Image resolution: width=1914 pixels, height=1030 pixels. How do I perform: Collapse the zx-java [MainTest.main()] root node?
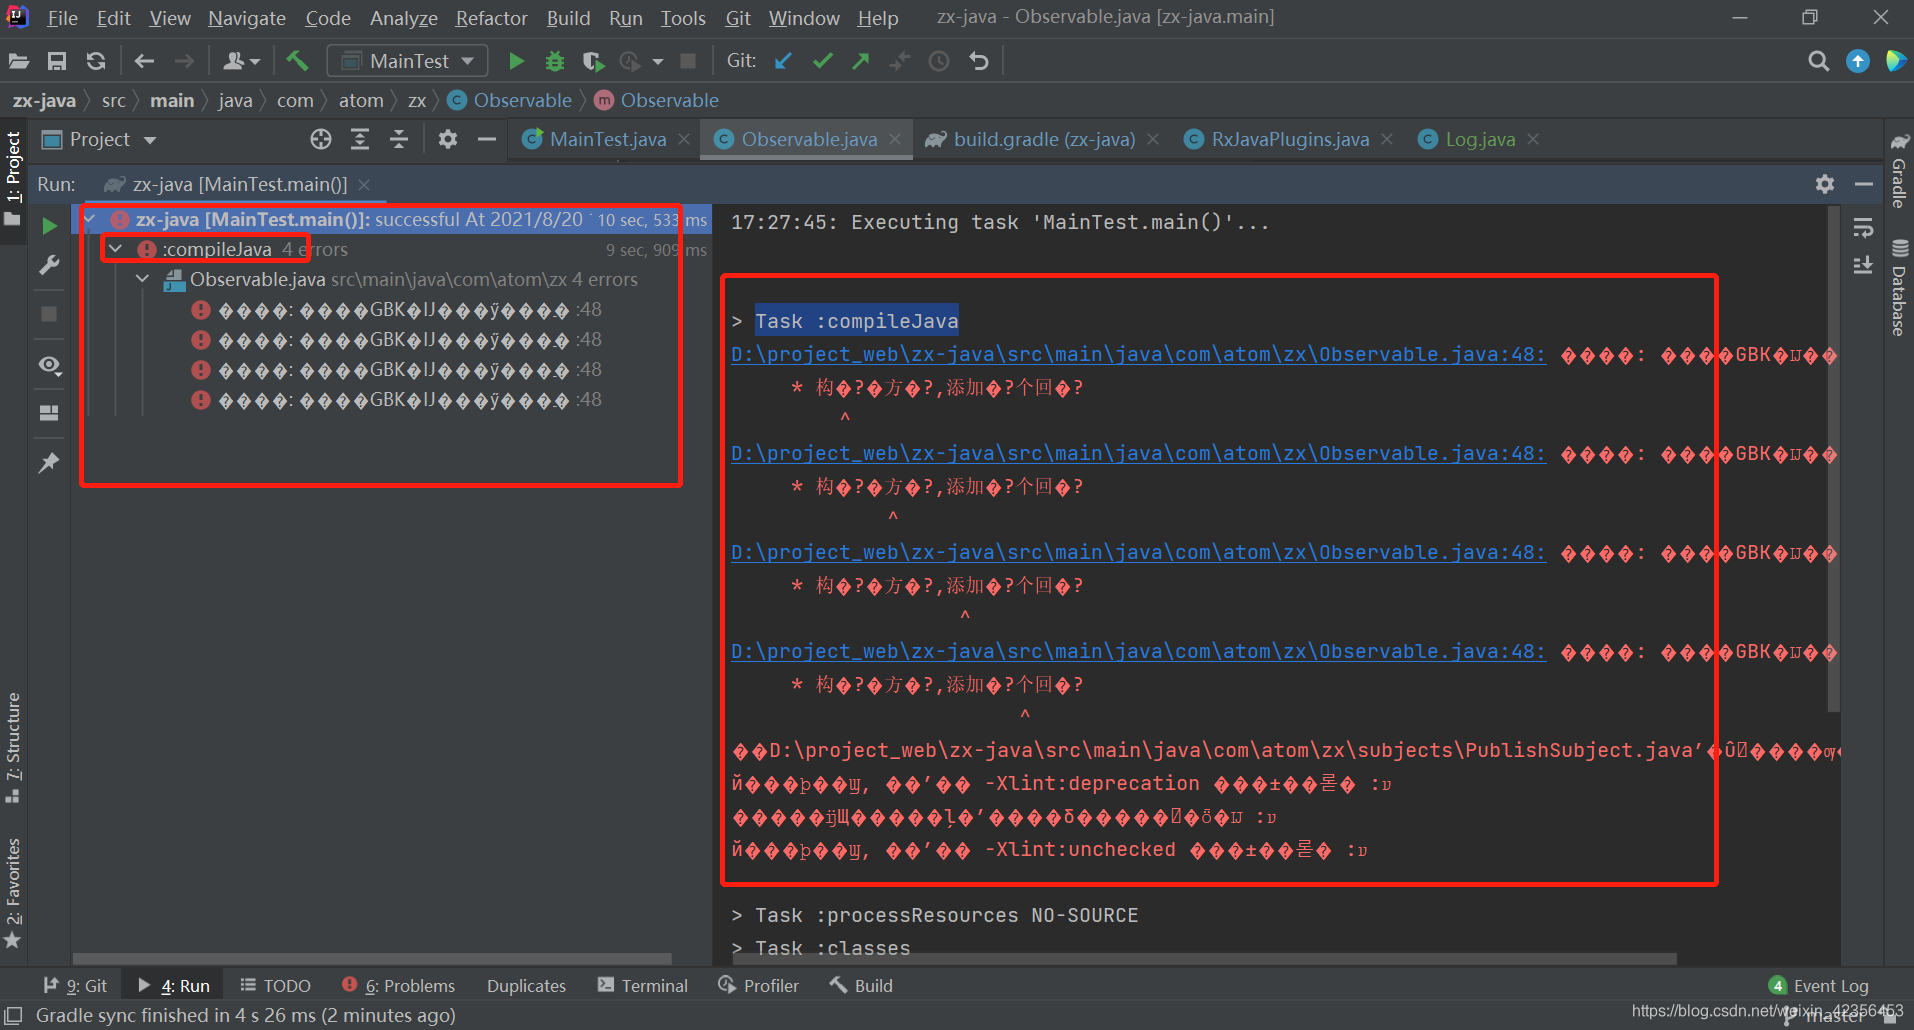click(91, 219)
